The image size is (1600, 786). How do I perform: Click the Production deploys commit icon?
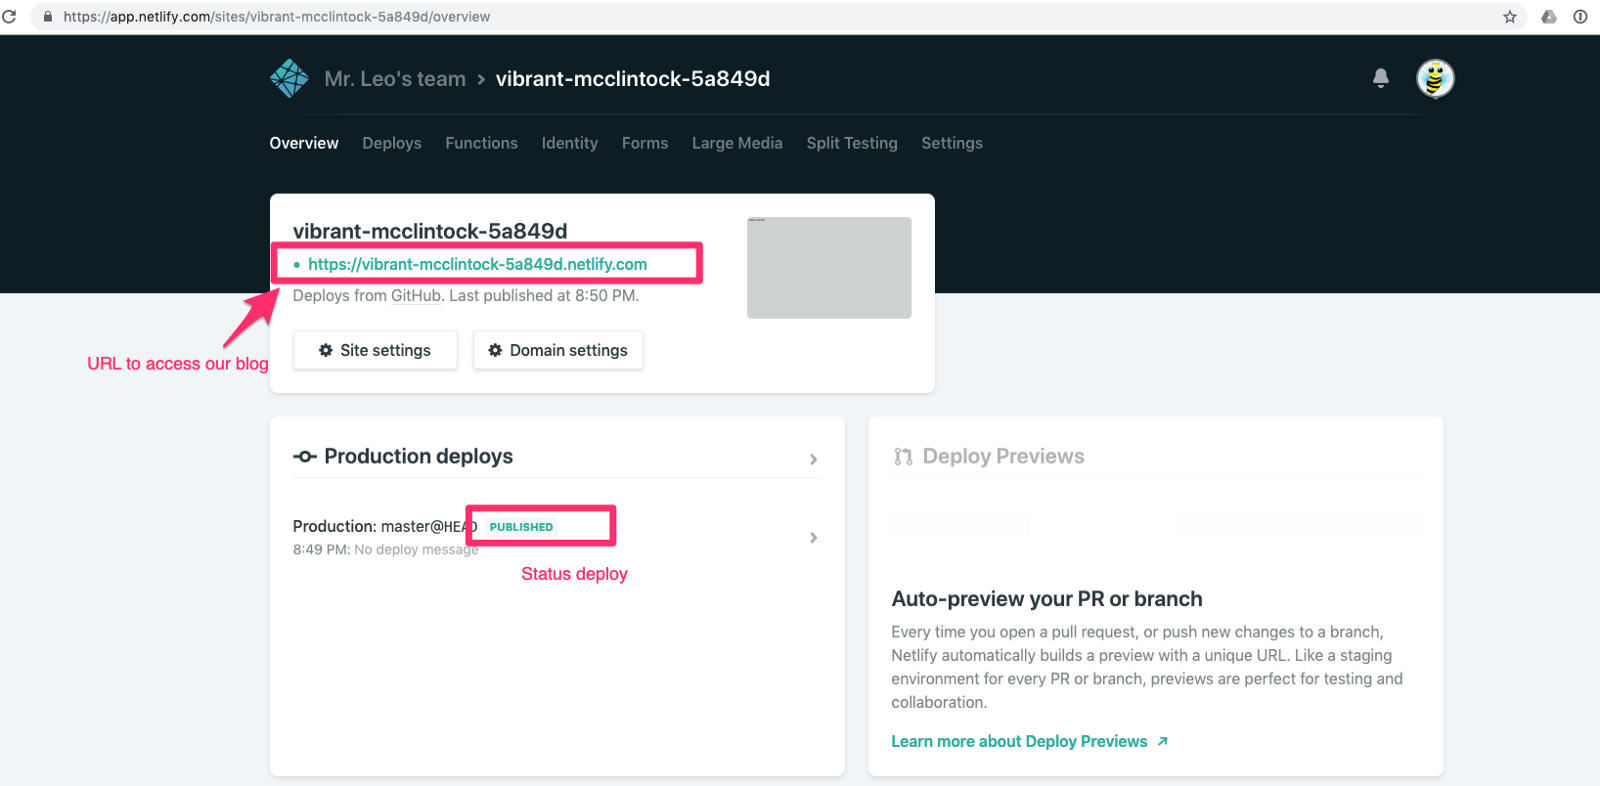tap(305, 457)
